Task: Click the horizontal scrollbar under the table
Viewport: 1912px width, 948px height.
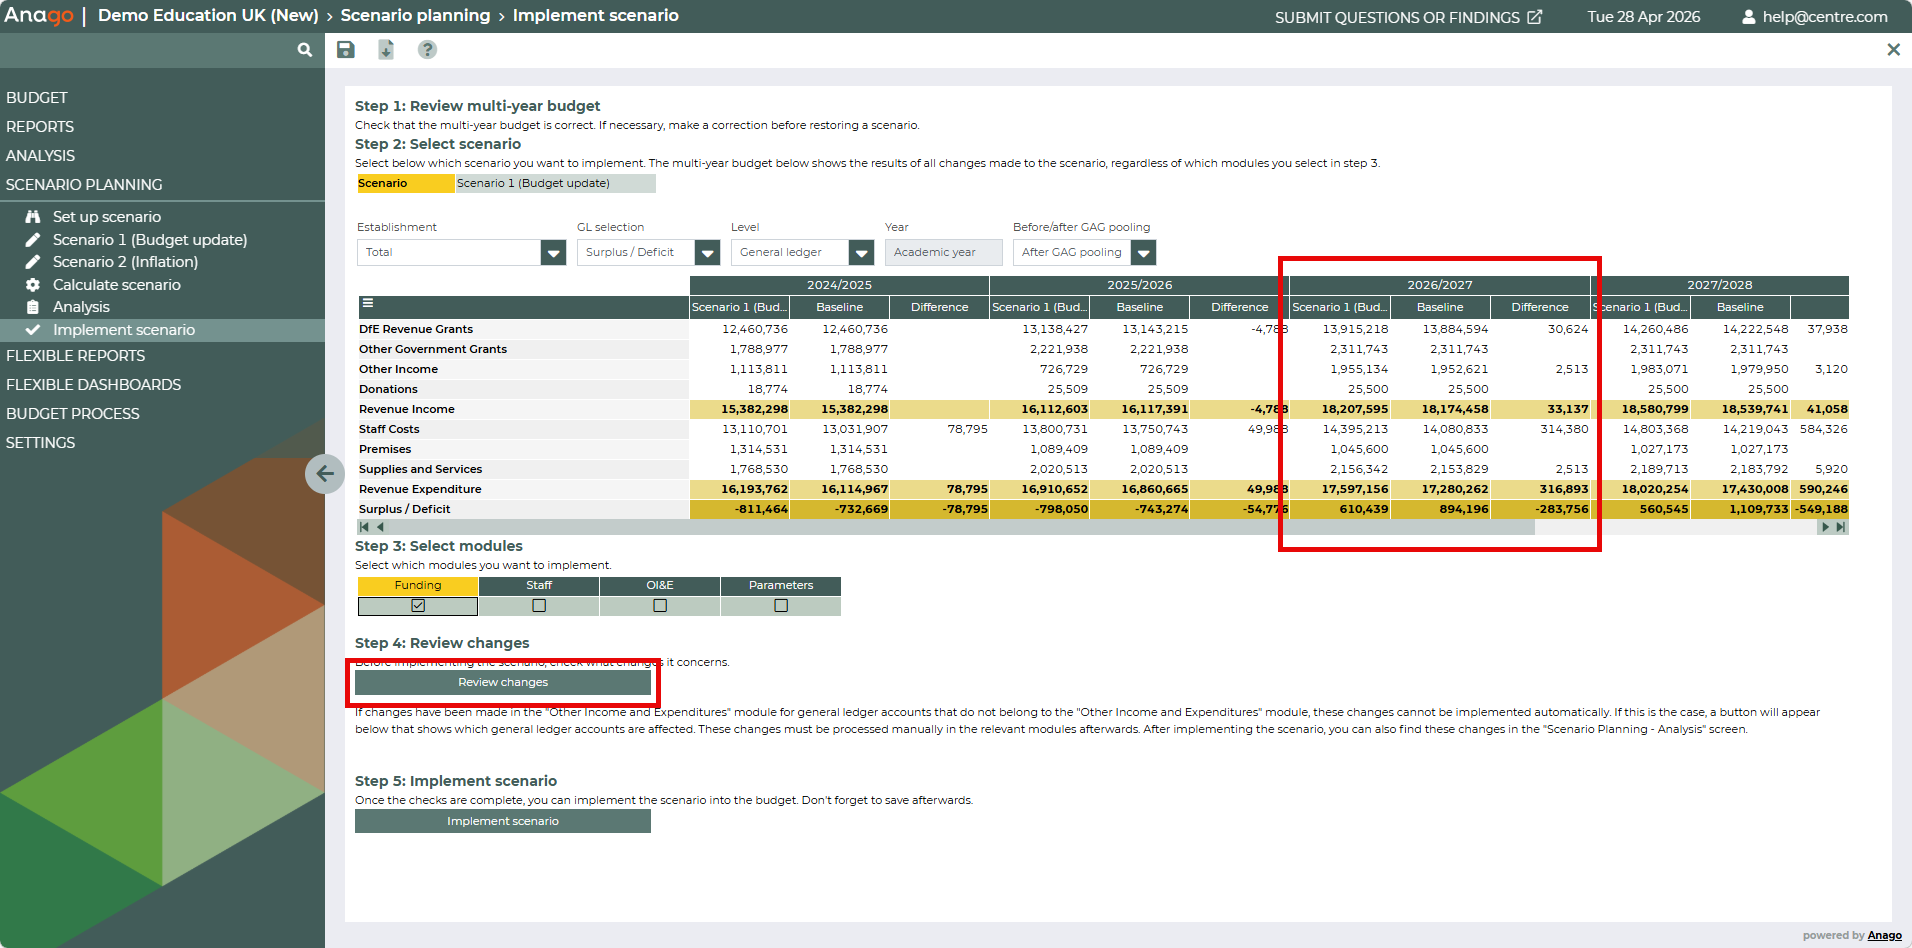Action: point(960,527)
